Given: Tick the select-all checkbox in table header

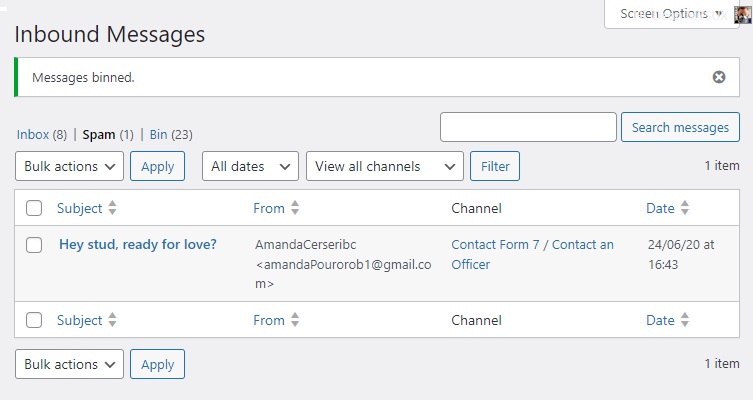Looking at the screenshot, I should 34,208.
